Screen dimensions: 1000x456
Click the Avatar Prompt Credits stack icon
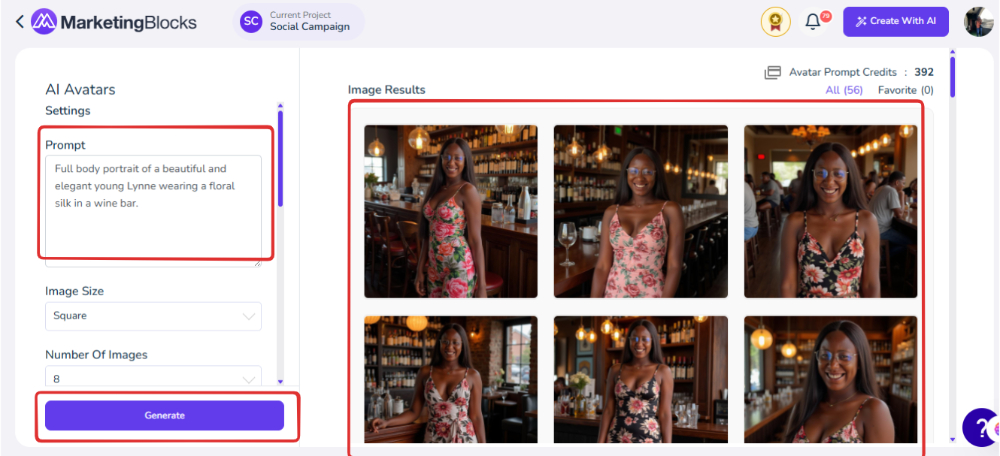(x=772, y=73)
